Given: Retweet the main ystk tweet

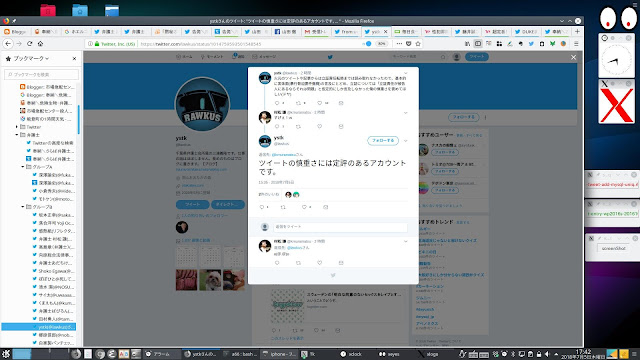Looking at the screenshot, I should [x=283, y=207].
